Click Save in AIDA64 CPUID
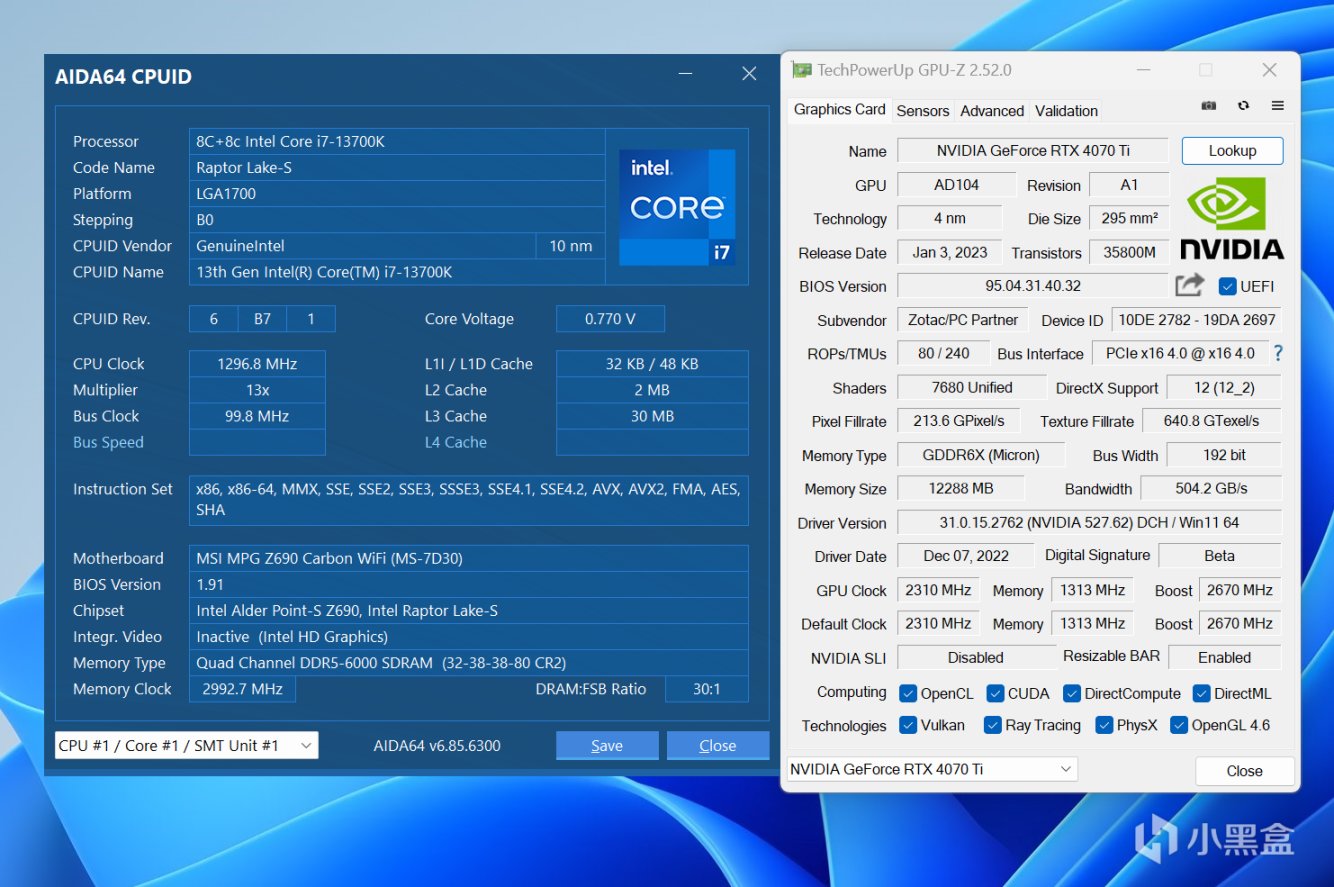The image size is (1334, 887). pyautogui.click(x=606, y=745)
